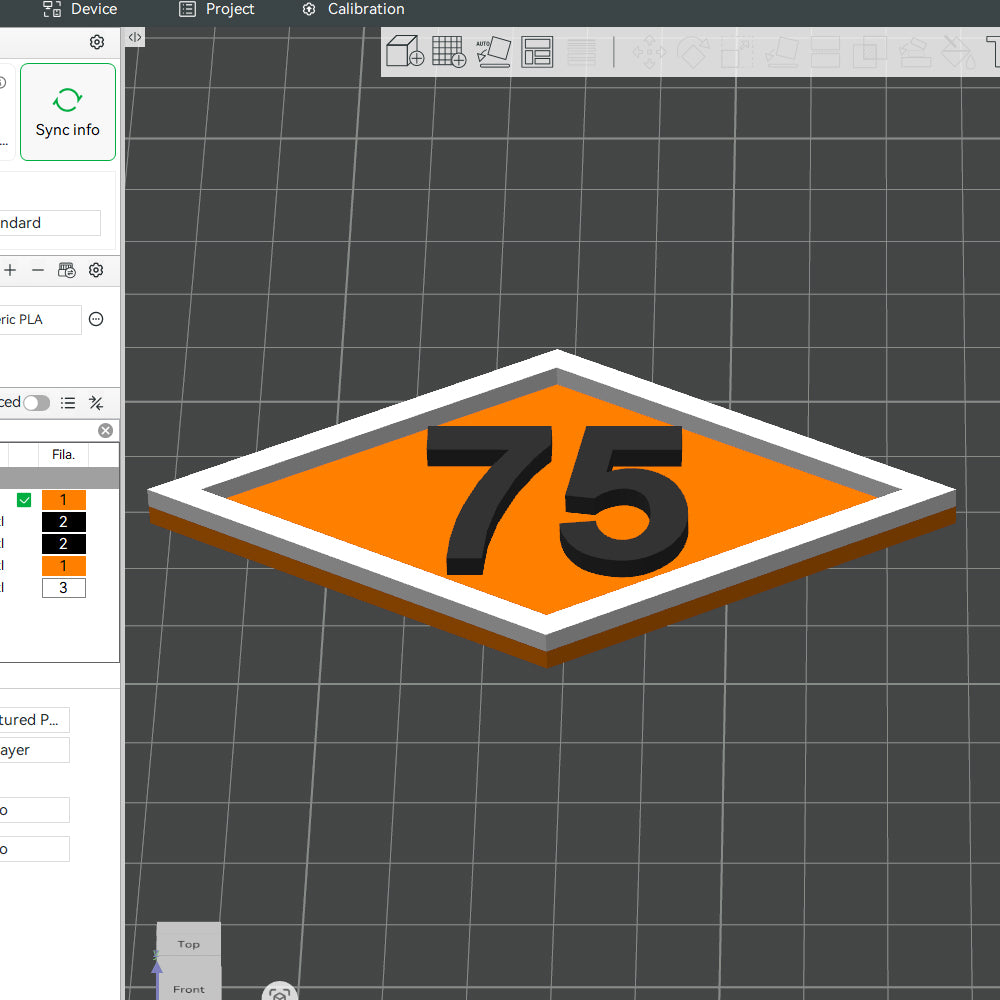
Task: Select the auto orient tool
Action: coord(493,52)
